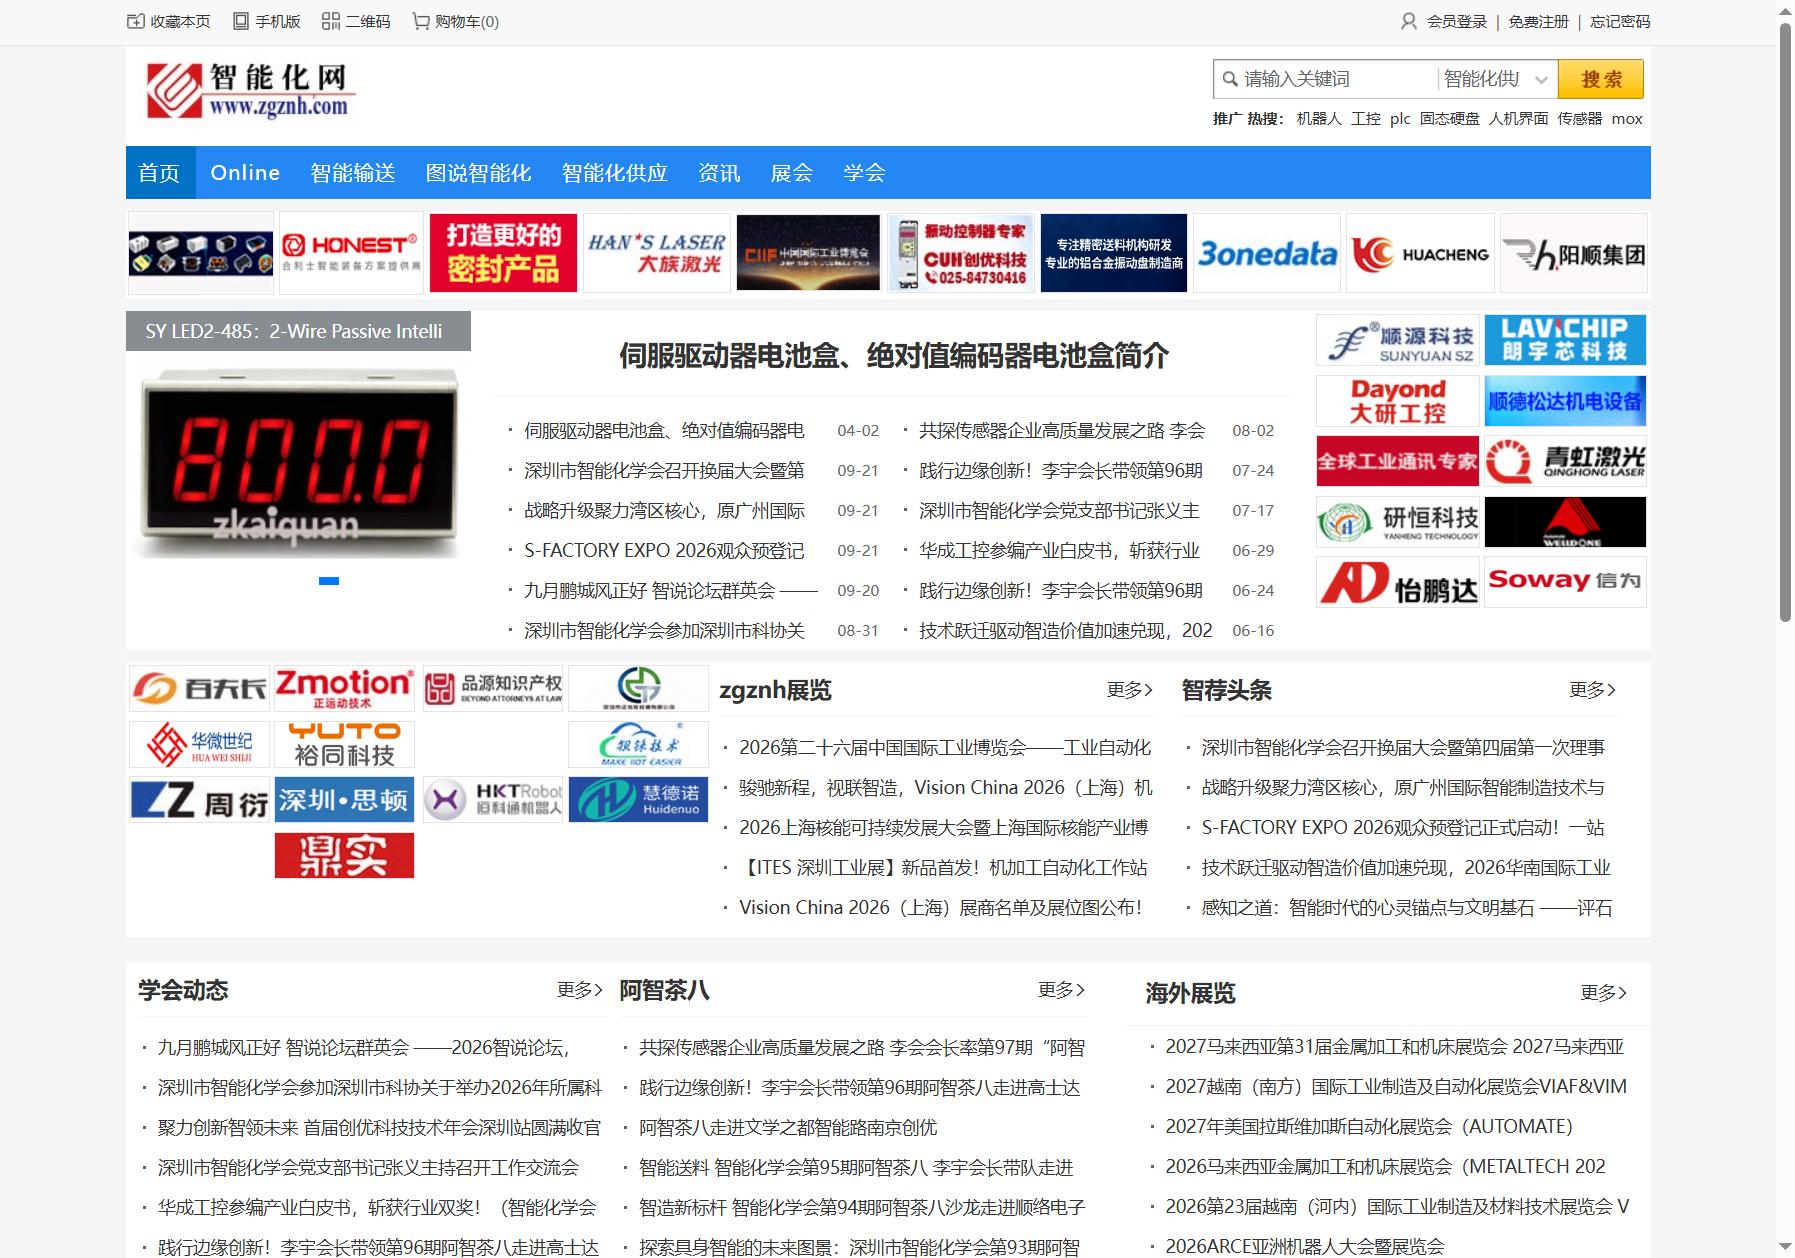Open the 智能化网 site logo
Image resolution: width=1795 pixels, height=1258 pixels.
pos(250,90)
